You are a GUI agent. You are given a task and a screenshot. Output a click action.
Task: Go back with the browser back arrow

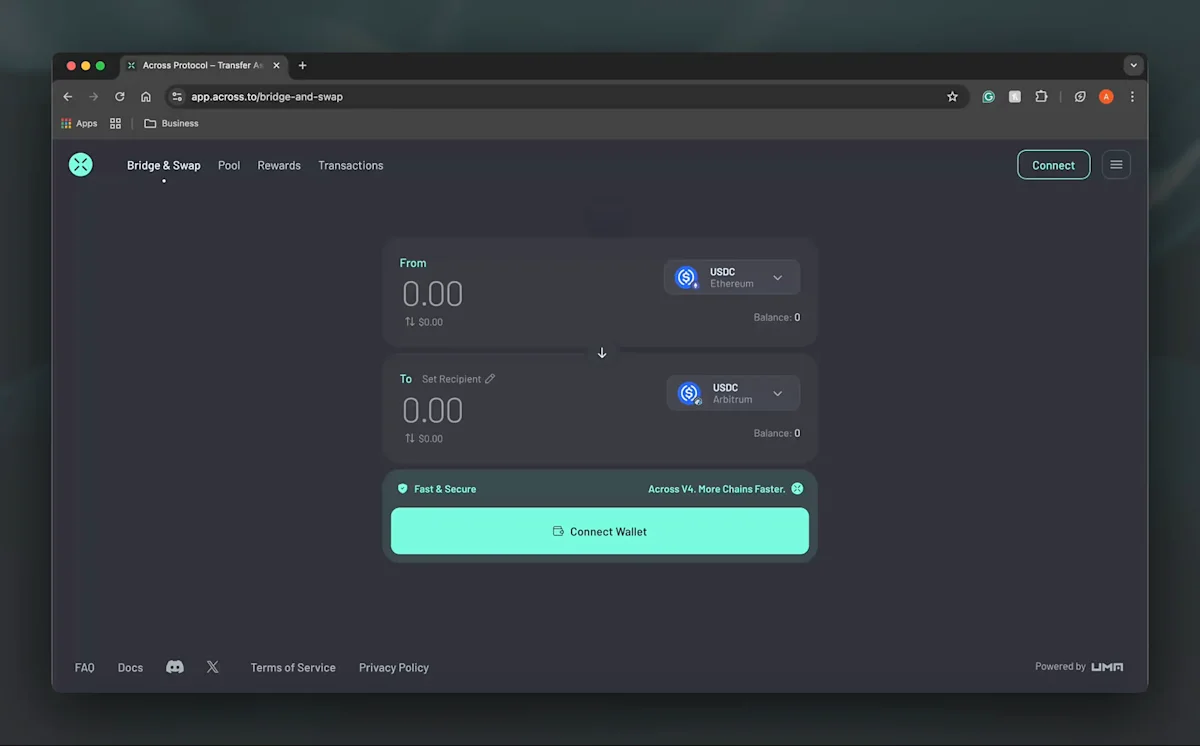(68, 97)
